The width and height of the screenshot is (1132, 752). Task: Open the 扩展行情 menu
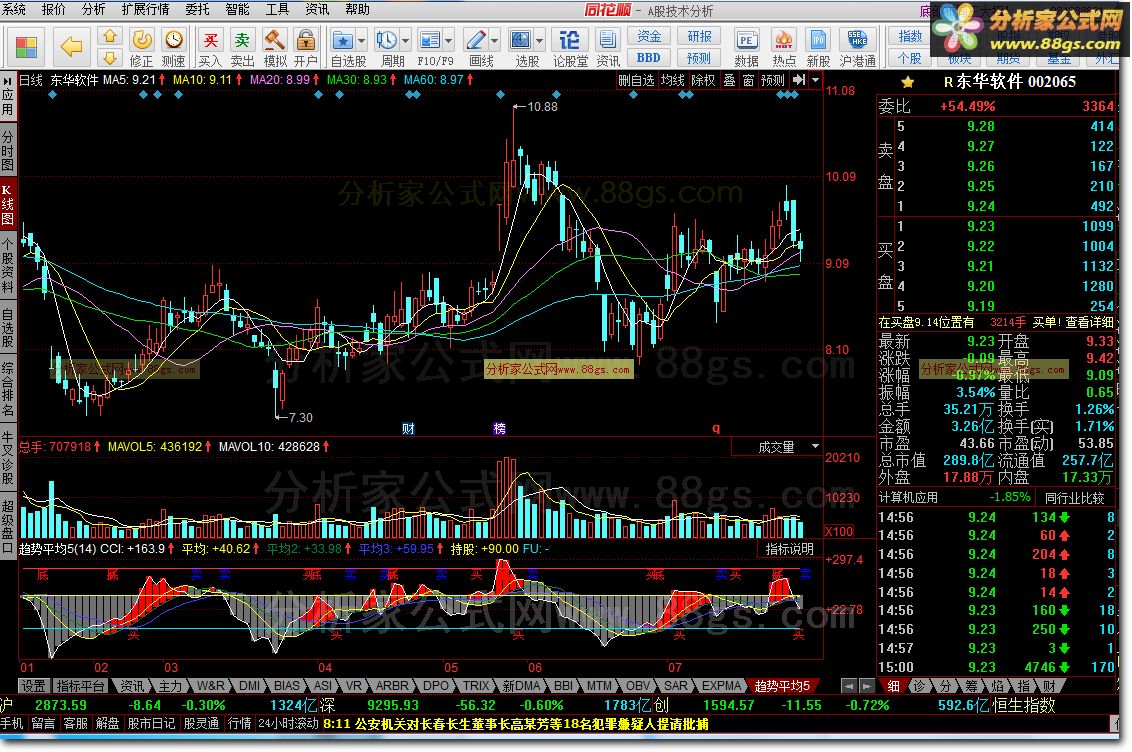(145, 9)
